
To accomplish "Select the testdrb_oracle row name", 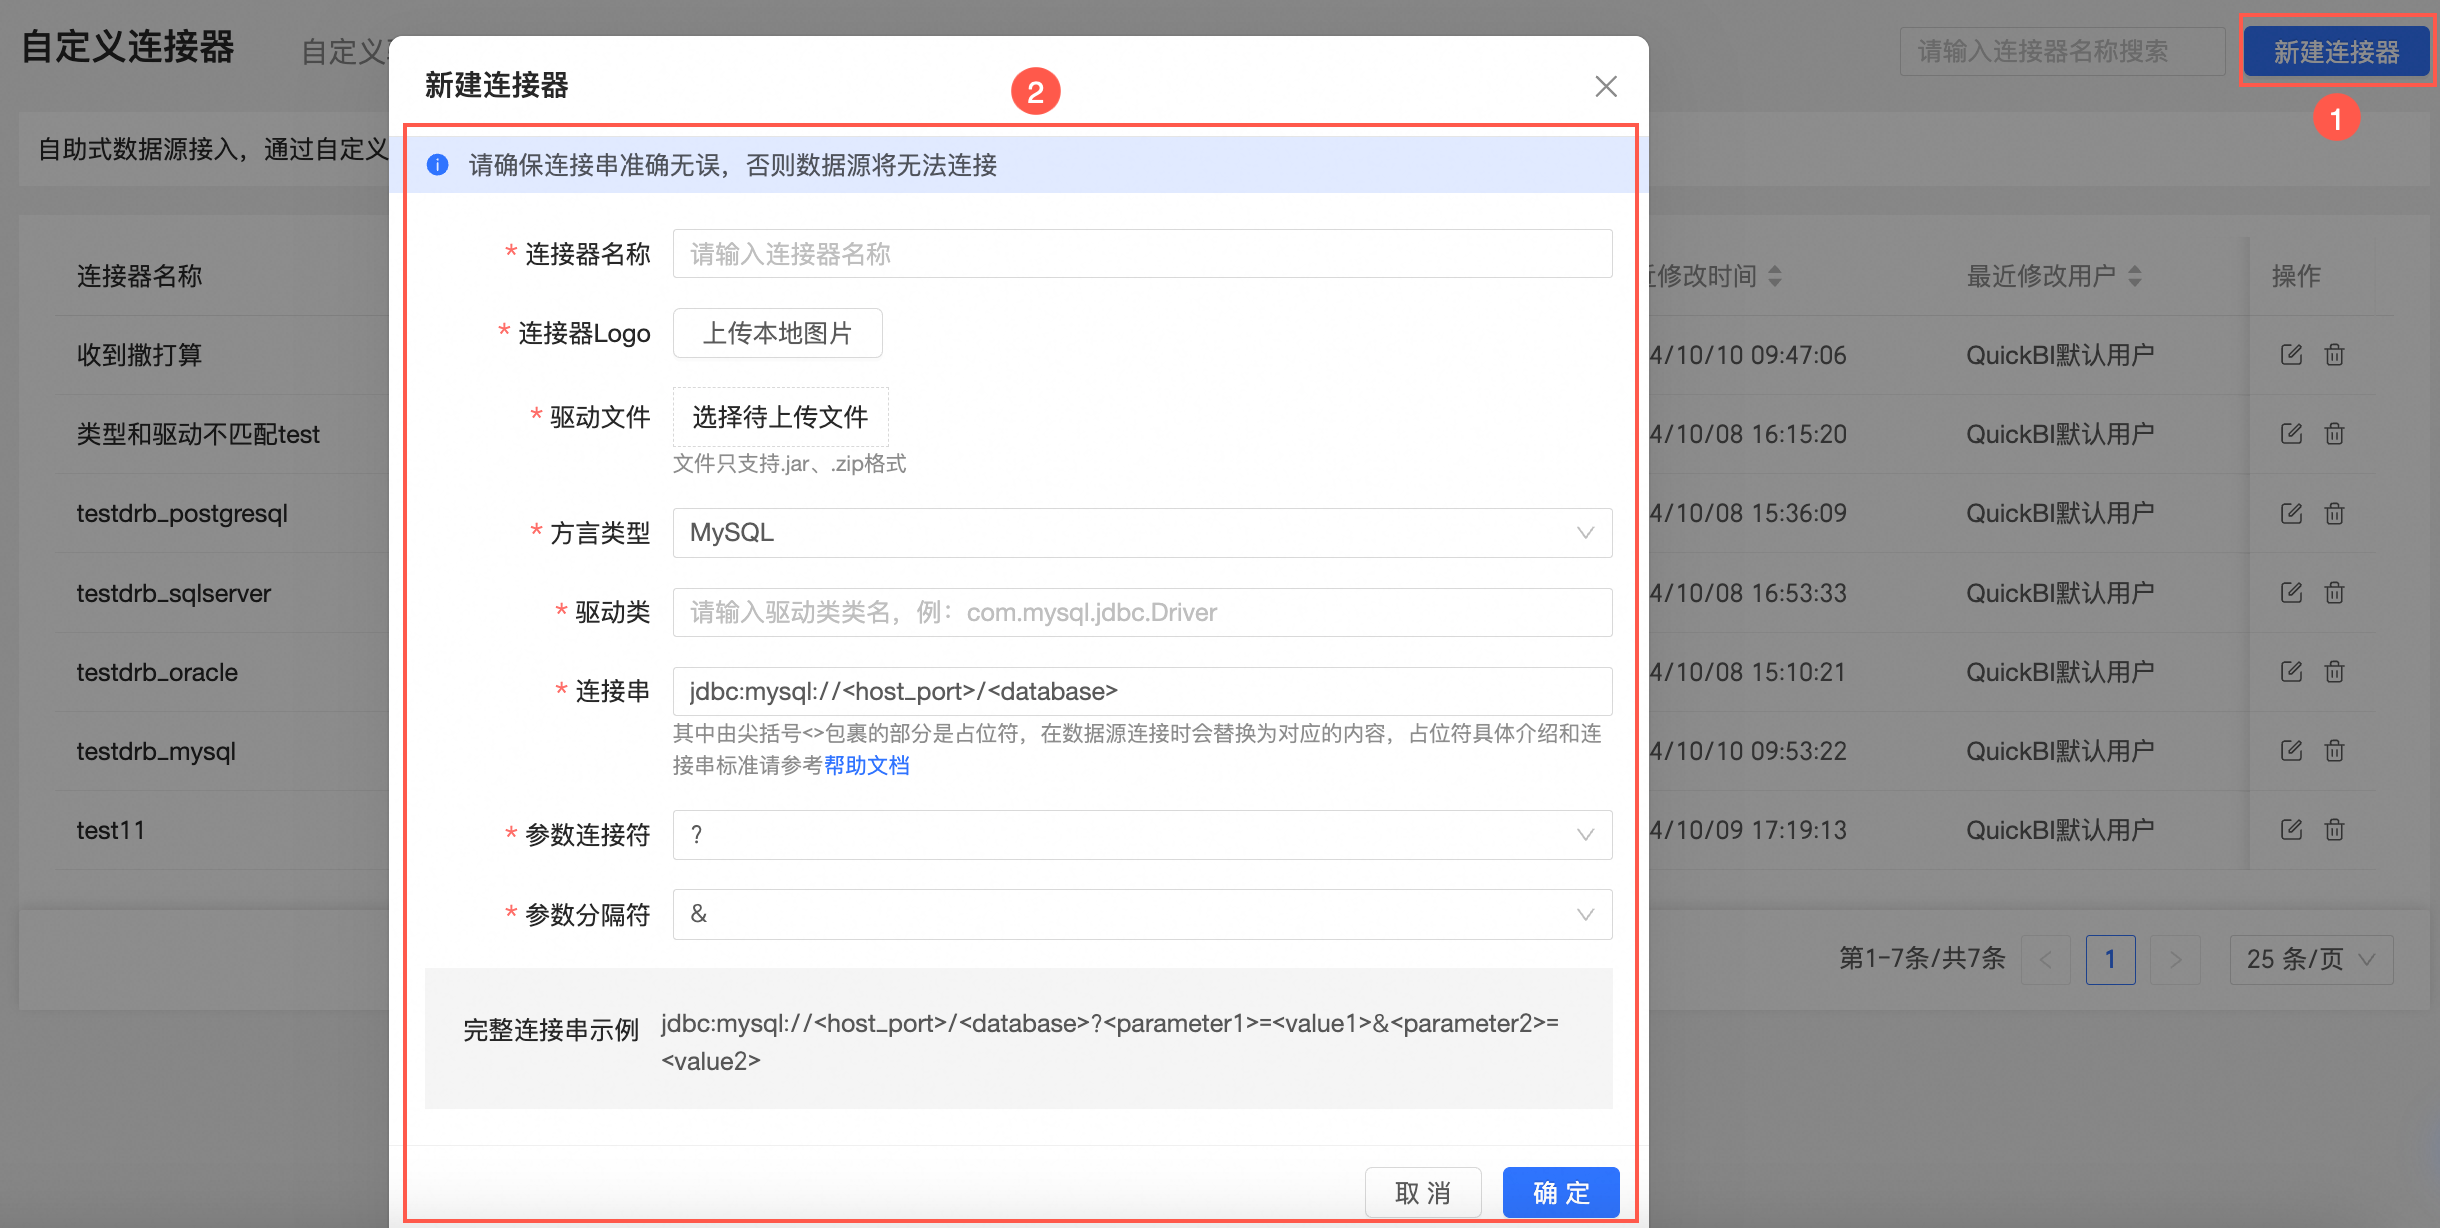I will [x=157, y=672].
